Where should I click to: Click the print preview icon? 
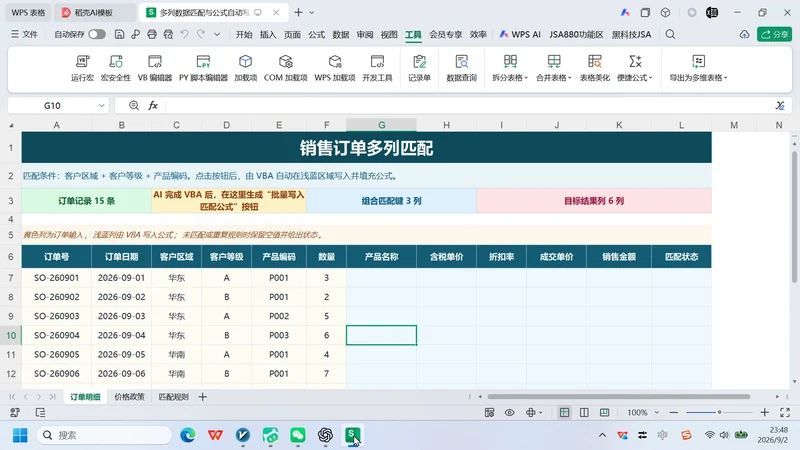(168, 34)
